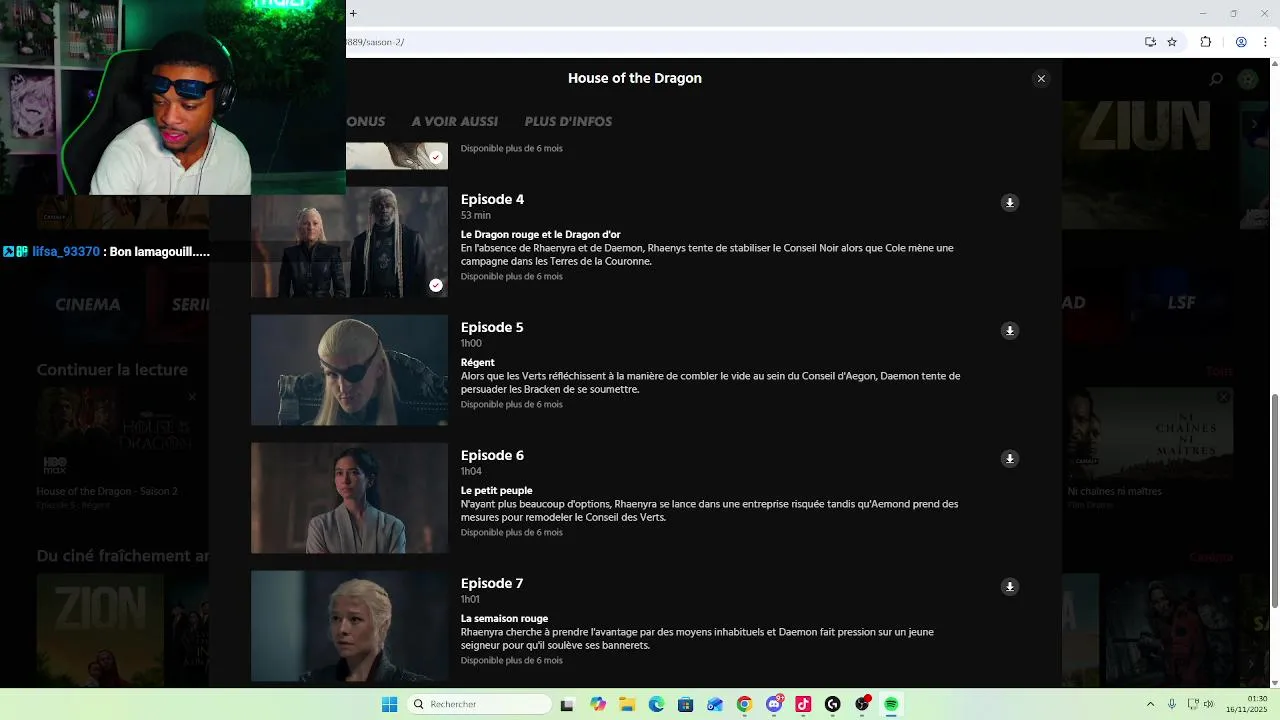Viewport: 1280px width, 720px height.
Task: Open 'Continuer la lecture' section heading
Action: (x=112, y=369)
